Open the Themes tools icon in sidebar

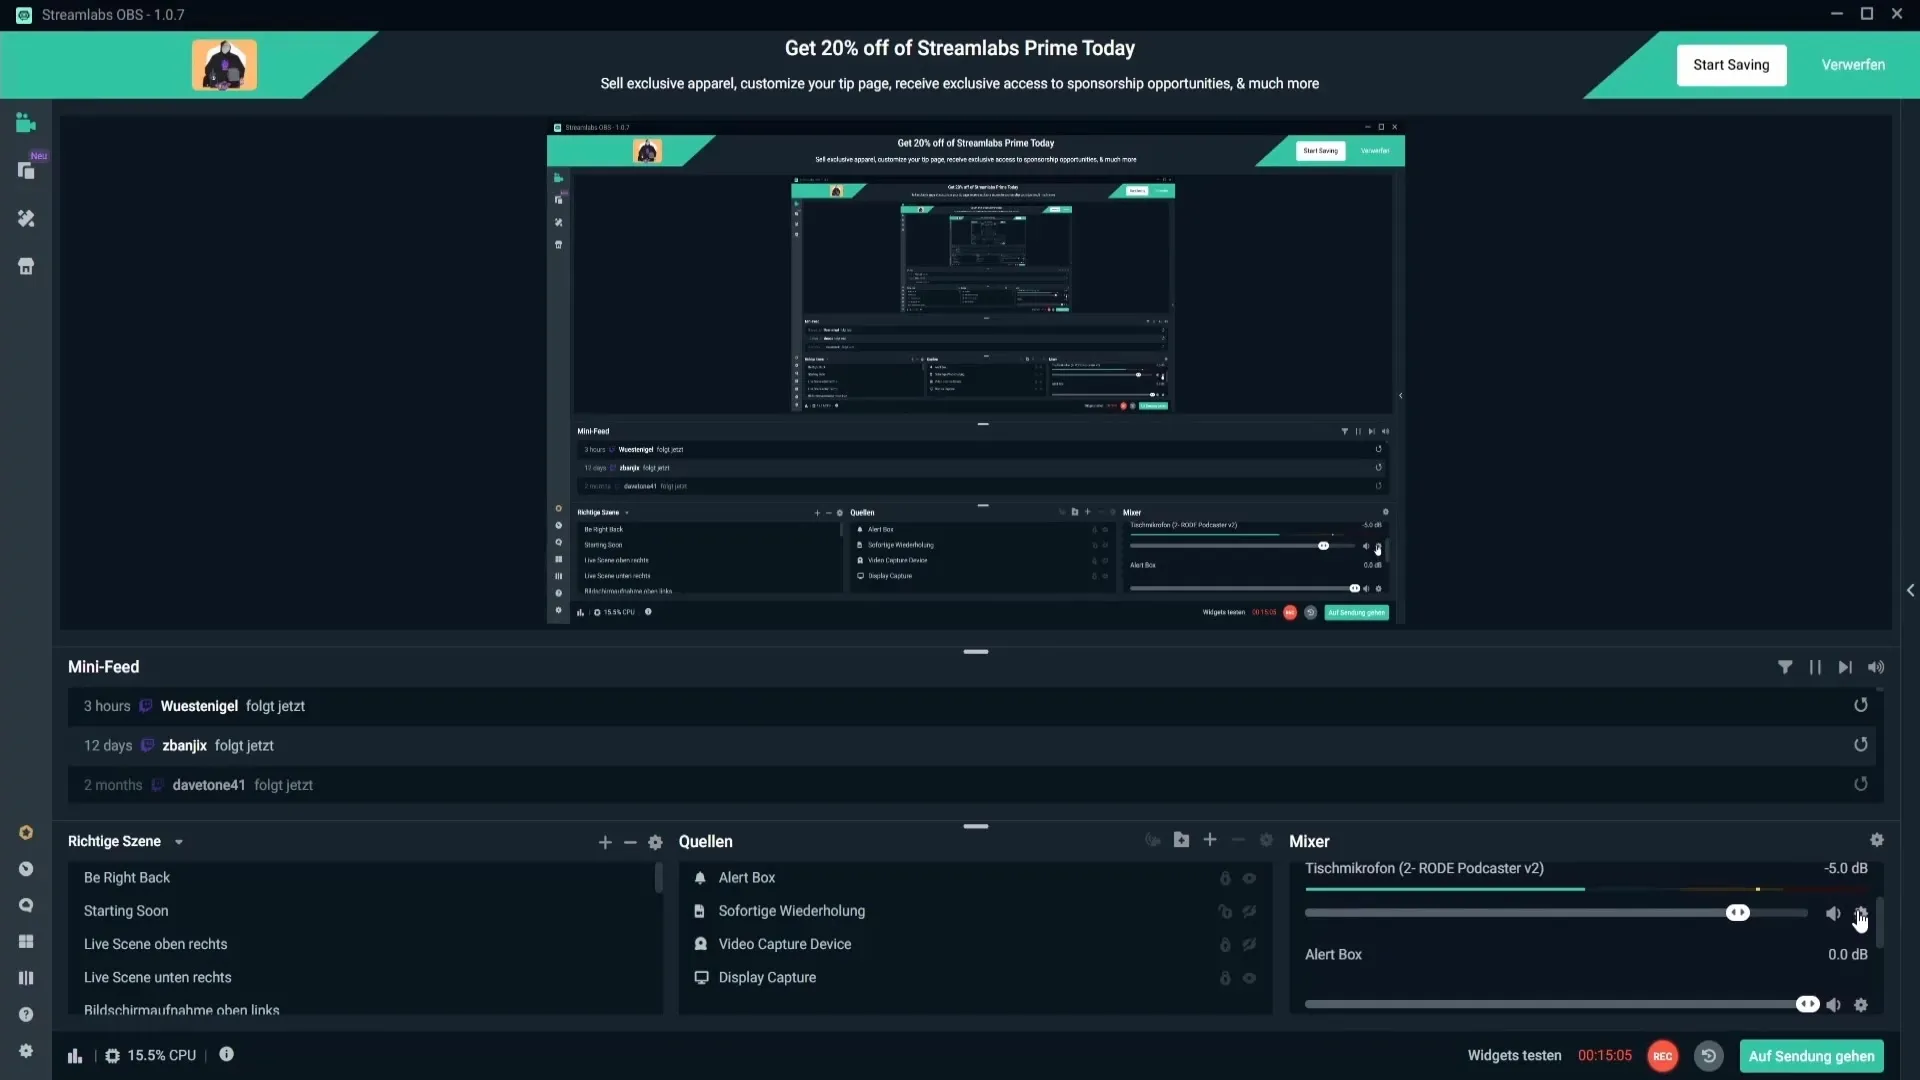[x=26, y=218]
